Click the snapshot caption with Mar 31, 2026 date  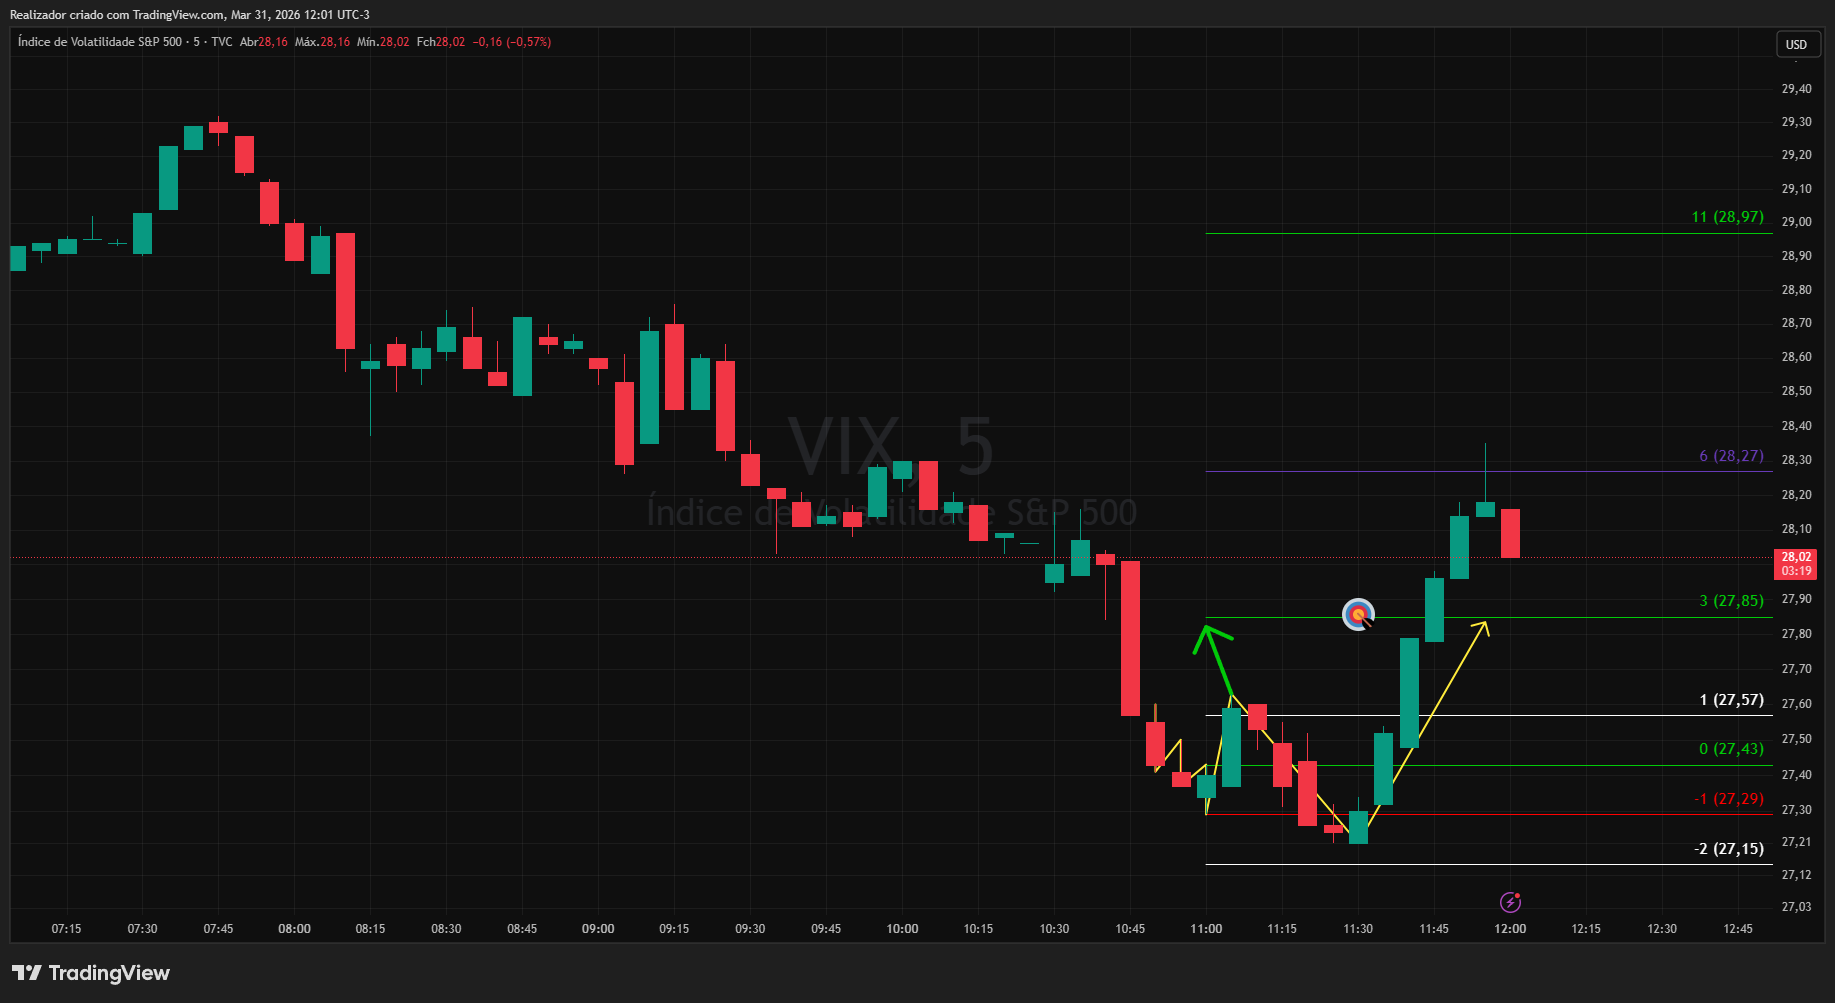click(190, 15)
